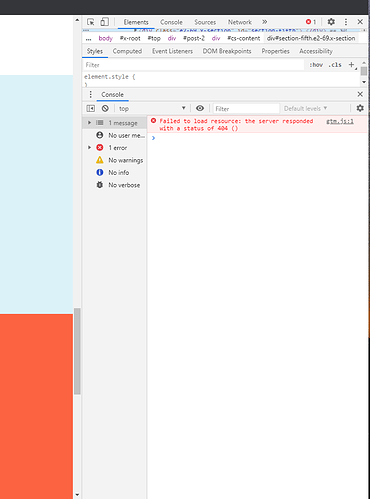Click the page vertical scrollbar thumb
The width and height of the screenshot is (370, 499).
coord(77,351)
